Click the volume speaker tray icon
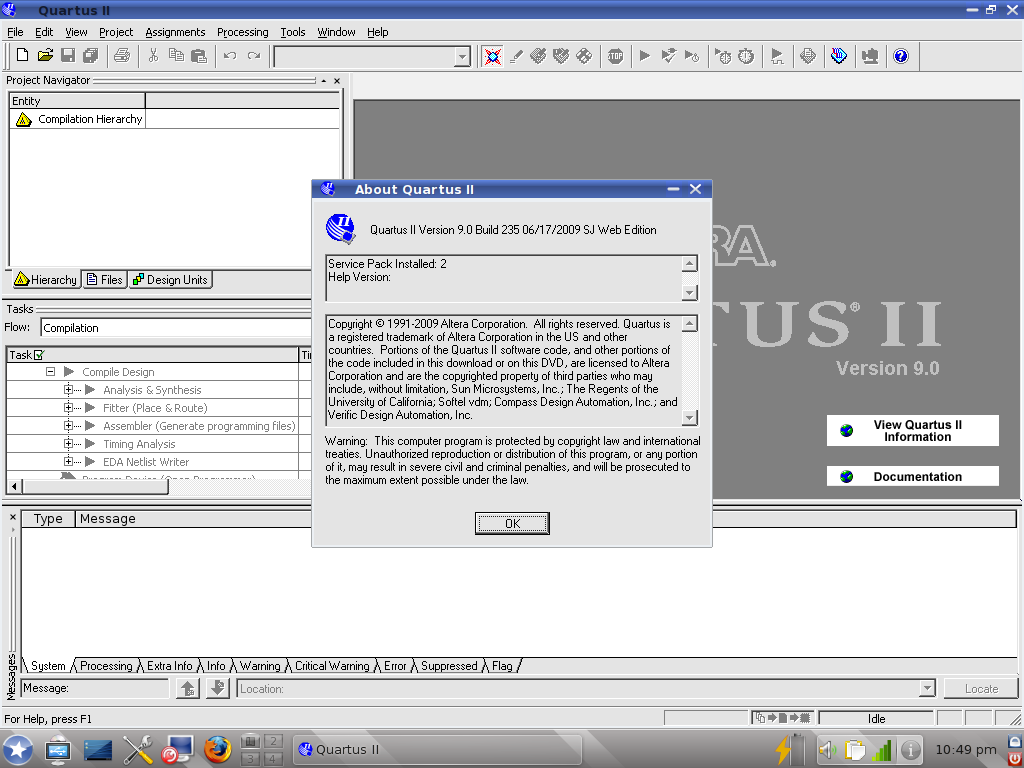The image size is (1024, 768). pyautogui.click(x=827, y=750)
